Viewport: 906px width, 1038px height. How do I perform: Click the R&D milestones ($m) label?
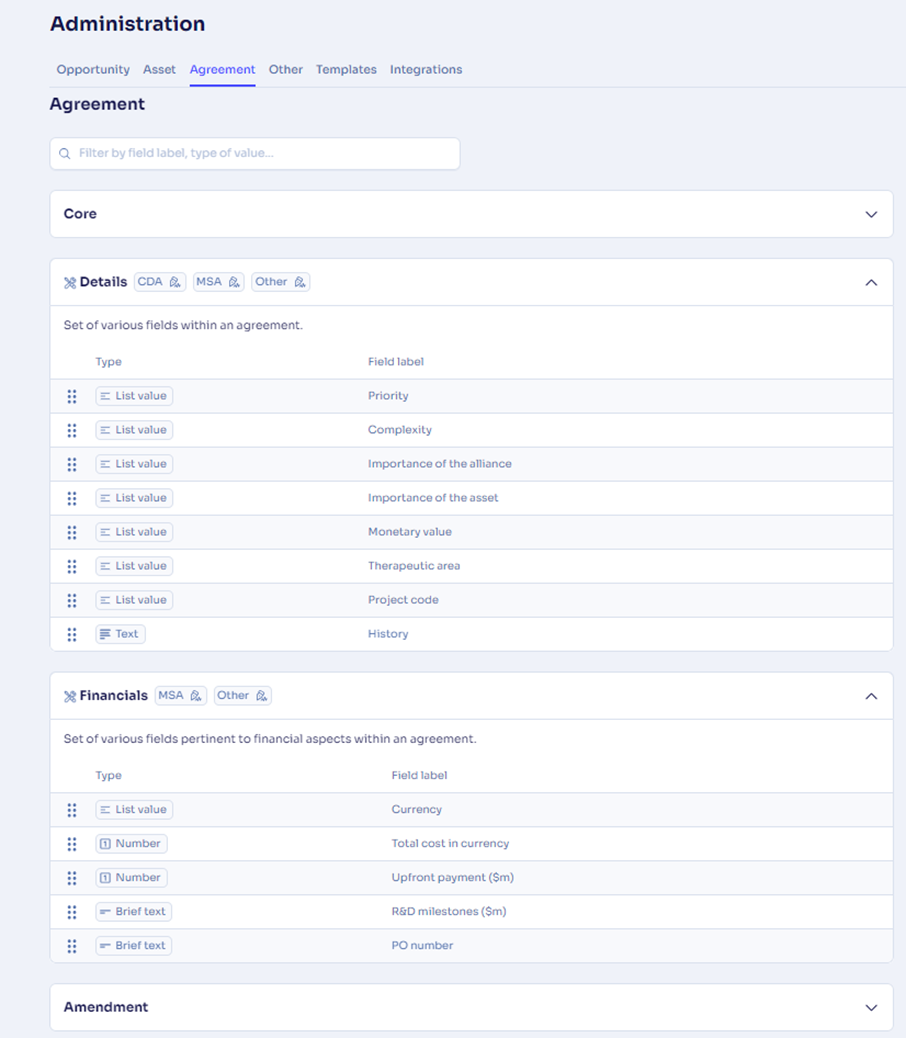click(x=449, y=912)
